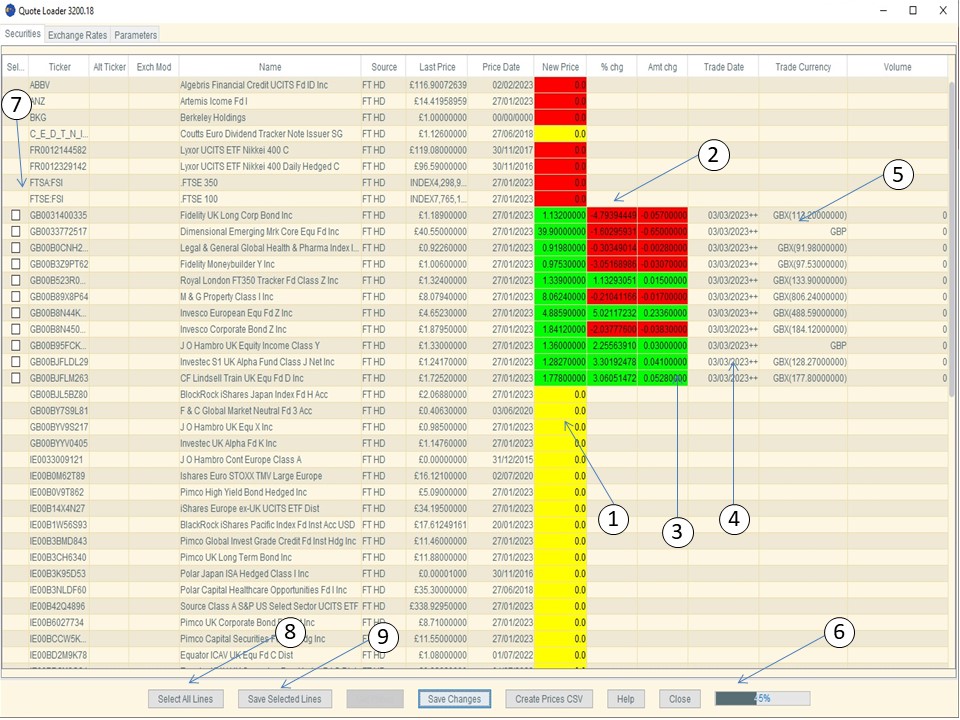Viewport: 960px width, 720px height.
Task: Click the Trade Currency column header
Action: click(803, 67)
